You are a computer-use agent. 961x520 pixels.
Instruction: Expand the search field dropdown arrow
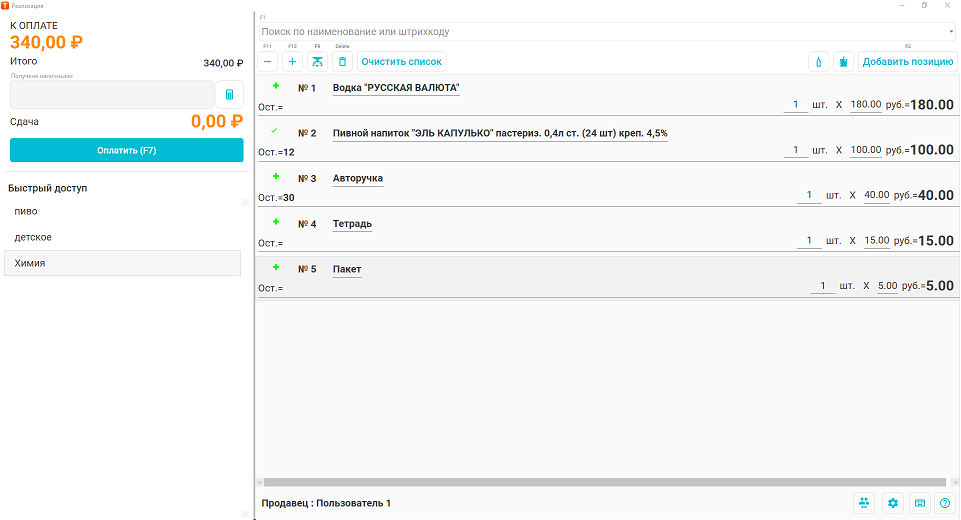click(x=951, y=31)
